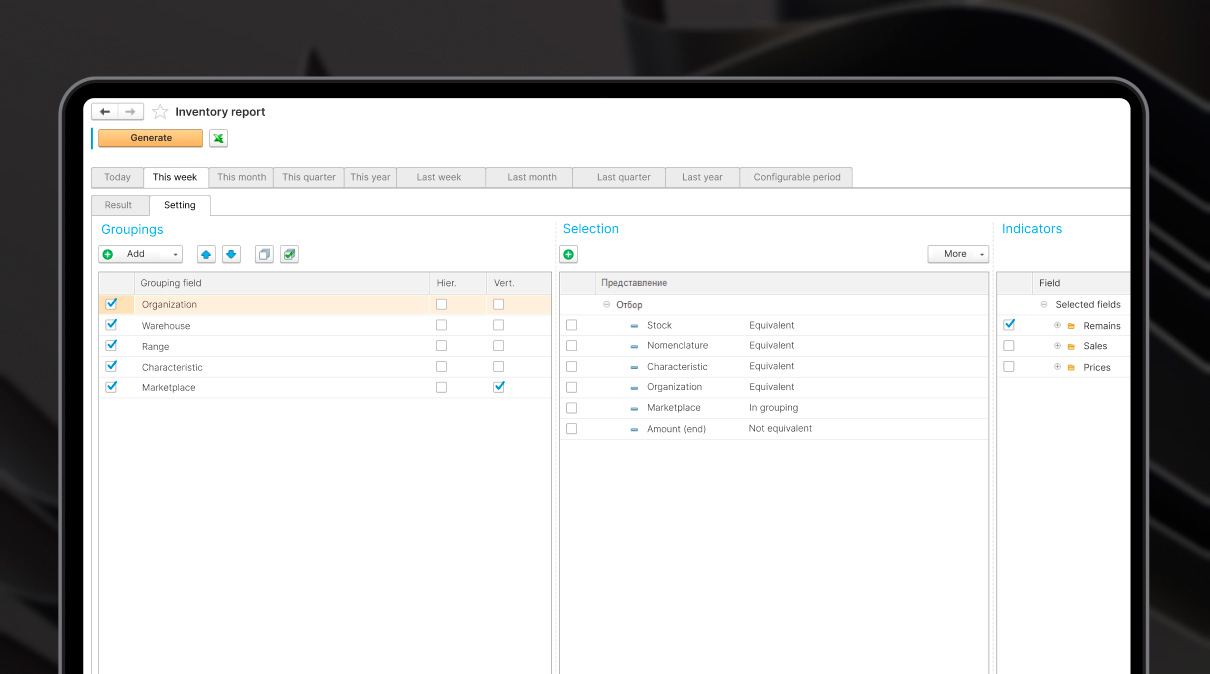
Task: Click the Prices folder icon
Action: coord(1071,367)
